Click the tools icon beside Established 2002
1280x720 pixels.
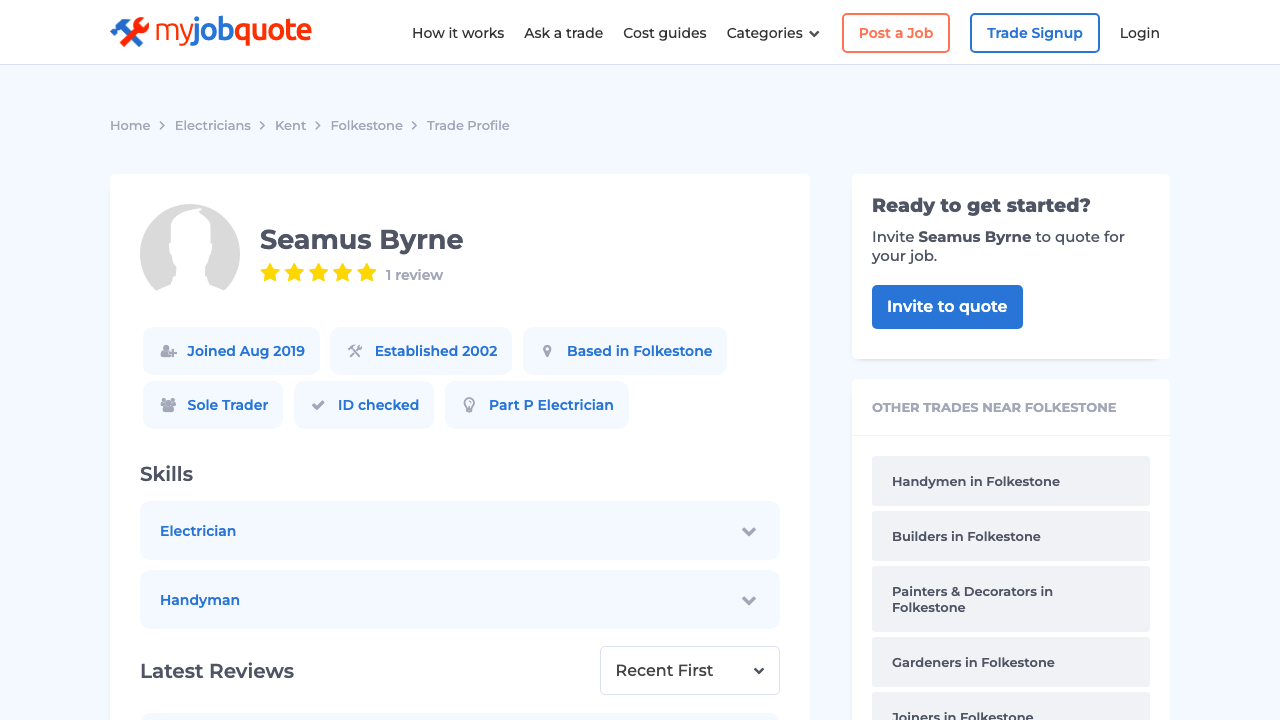354,351
